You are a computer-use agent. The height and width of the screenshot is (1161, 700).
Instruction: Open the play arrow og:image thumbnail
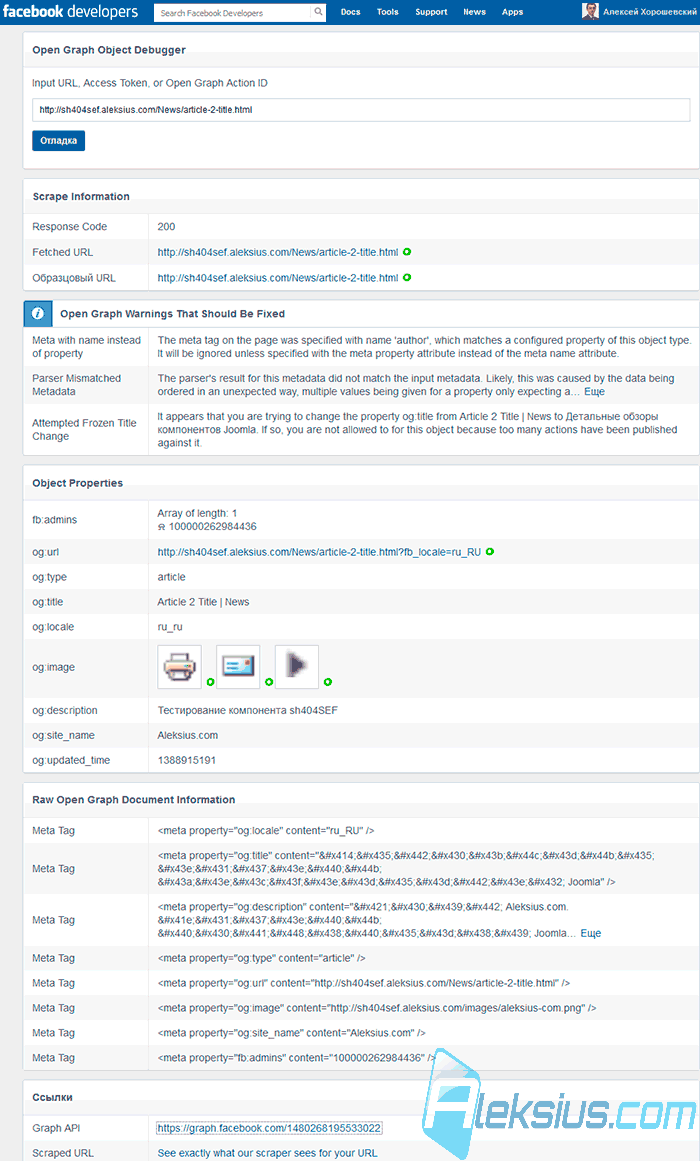point(297,666)
